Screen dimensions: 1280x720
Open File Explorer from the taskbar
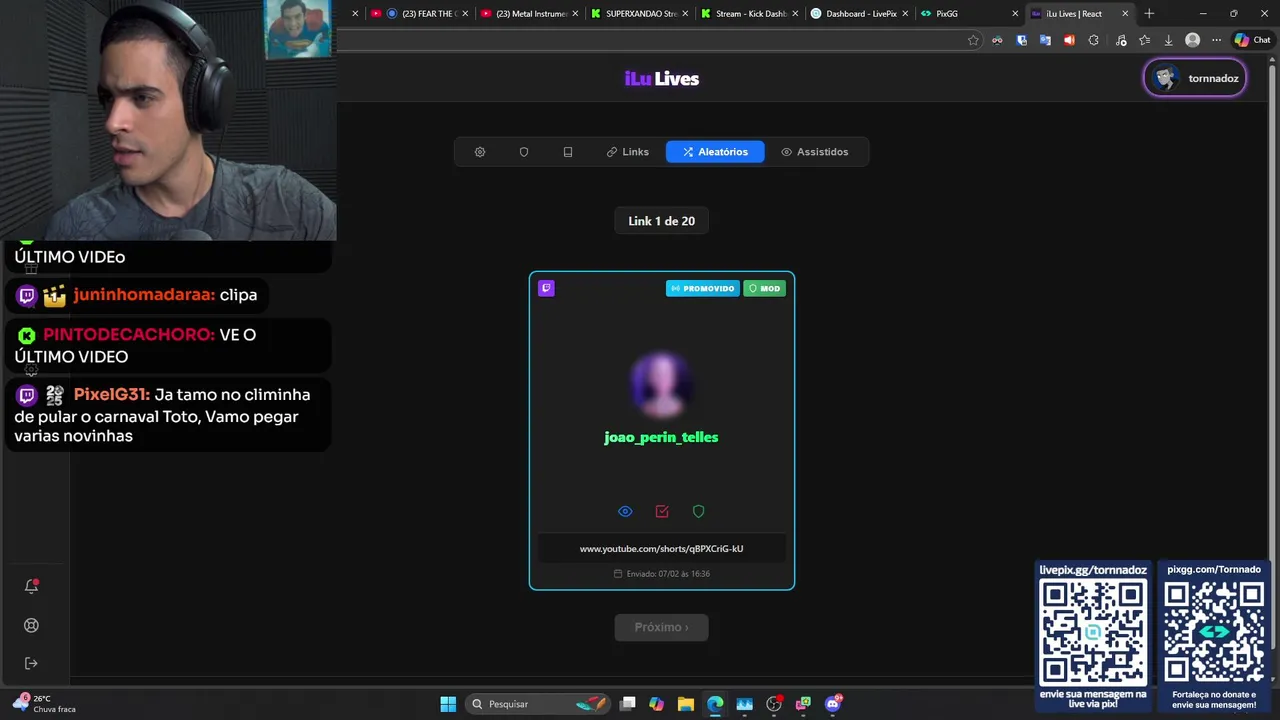(686, 704)
